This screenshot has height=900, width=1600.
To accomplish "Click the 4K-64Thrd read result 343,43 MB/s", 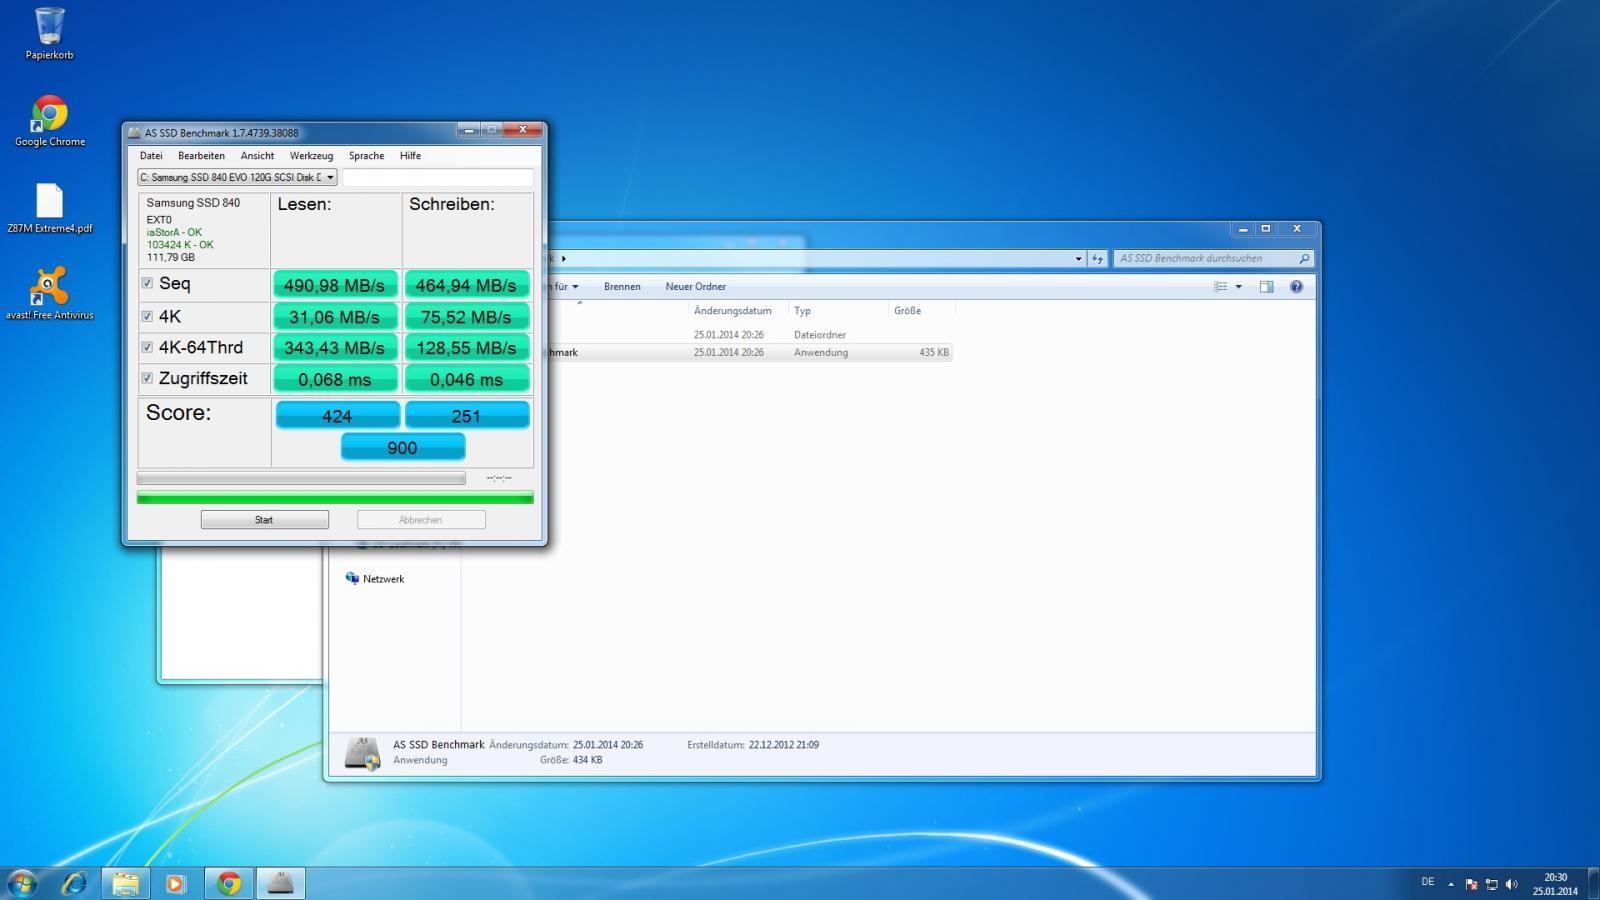I will point(335,348).
